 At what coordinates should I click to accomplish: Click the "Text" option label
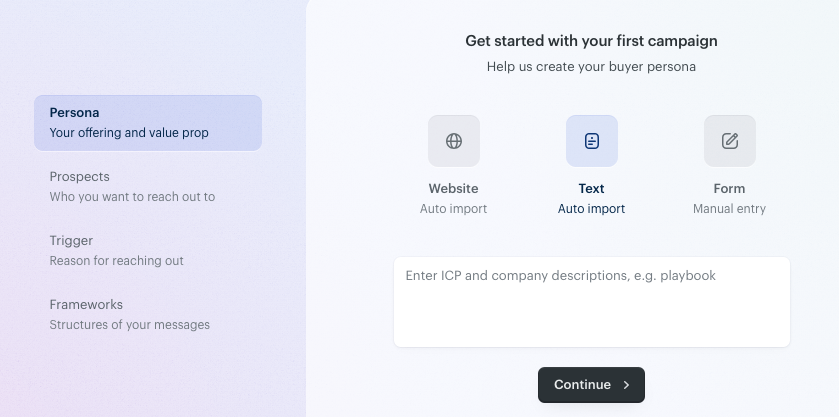[x=592, y=188]
